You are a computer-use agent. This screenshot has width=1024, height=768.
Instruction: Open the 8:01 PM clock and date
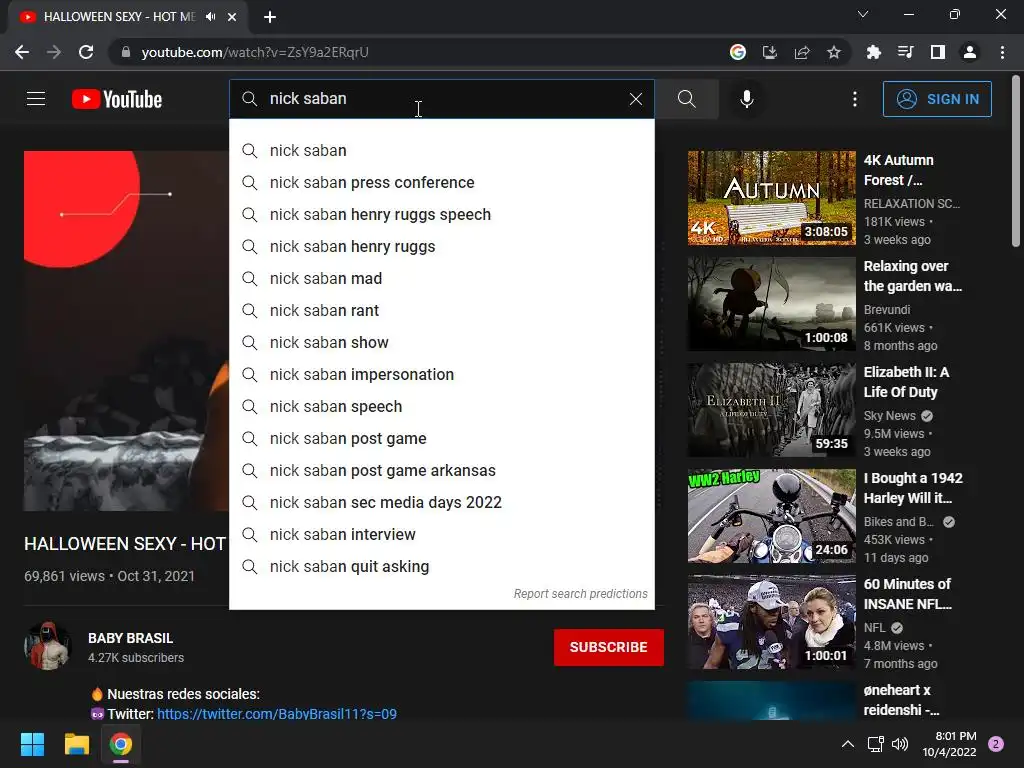coord(949,744)
